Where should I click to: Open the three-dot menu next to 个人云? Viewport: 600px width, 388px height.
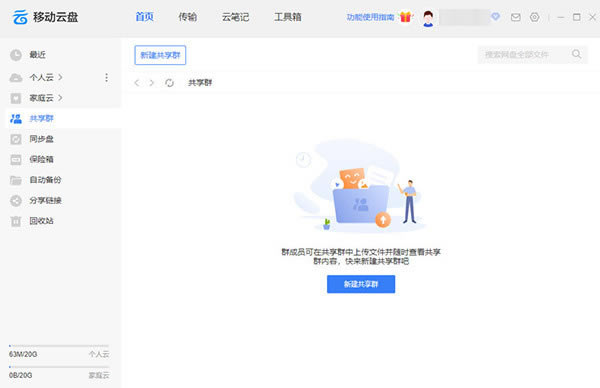pos(106,78)
